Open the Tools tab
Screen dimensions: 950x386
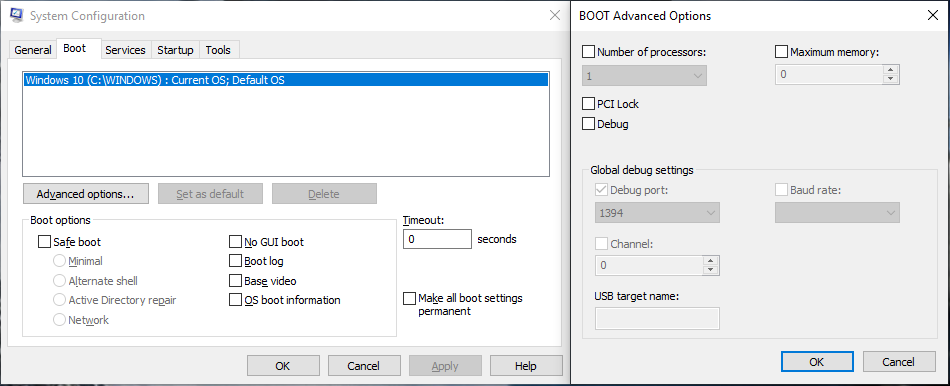218,50
